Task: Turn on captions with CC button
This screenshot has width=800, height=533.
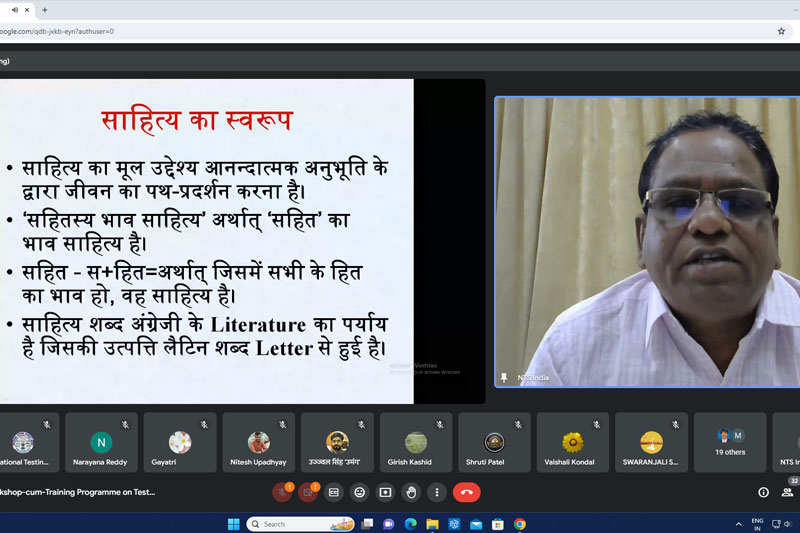Action: point(334,493)
